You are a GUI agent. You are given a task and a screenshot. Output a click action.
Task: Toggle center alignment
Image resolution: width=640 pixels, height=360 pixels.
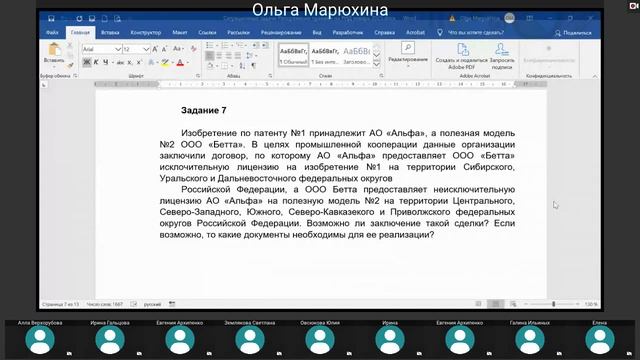click(x=219, y=56)
